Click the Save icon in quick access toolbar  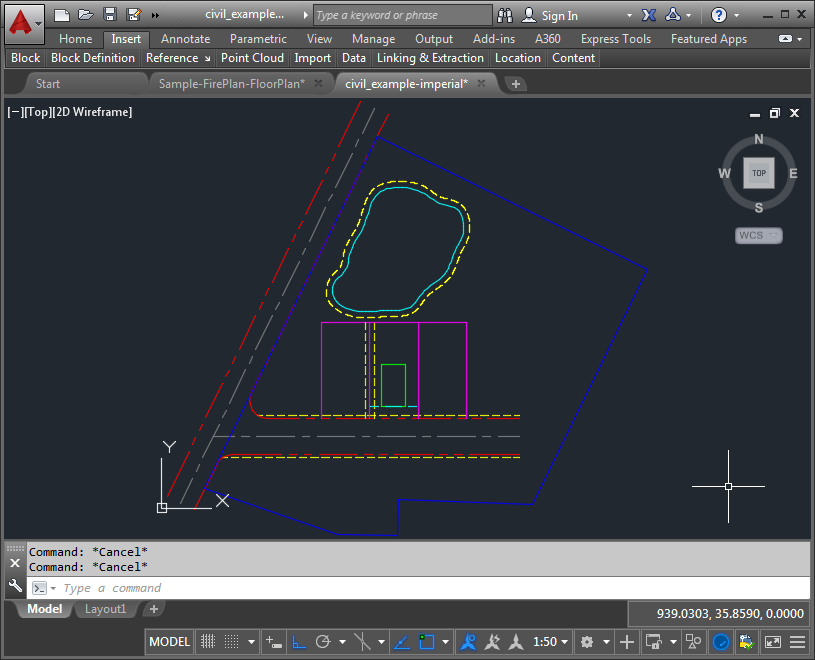pyautogui.click(x=110, y=15)
